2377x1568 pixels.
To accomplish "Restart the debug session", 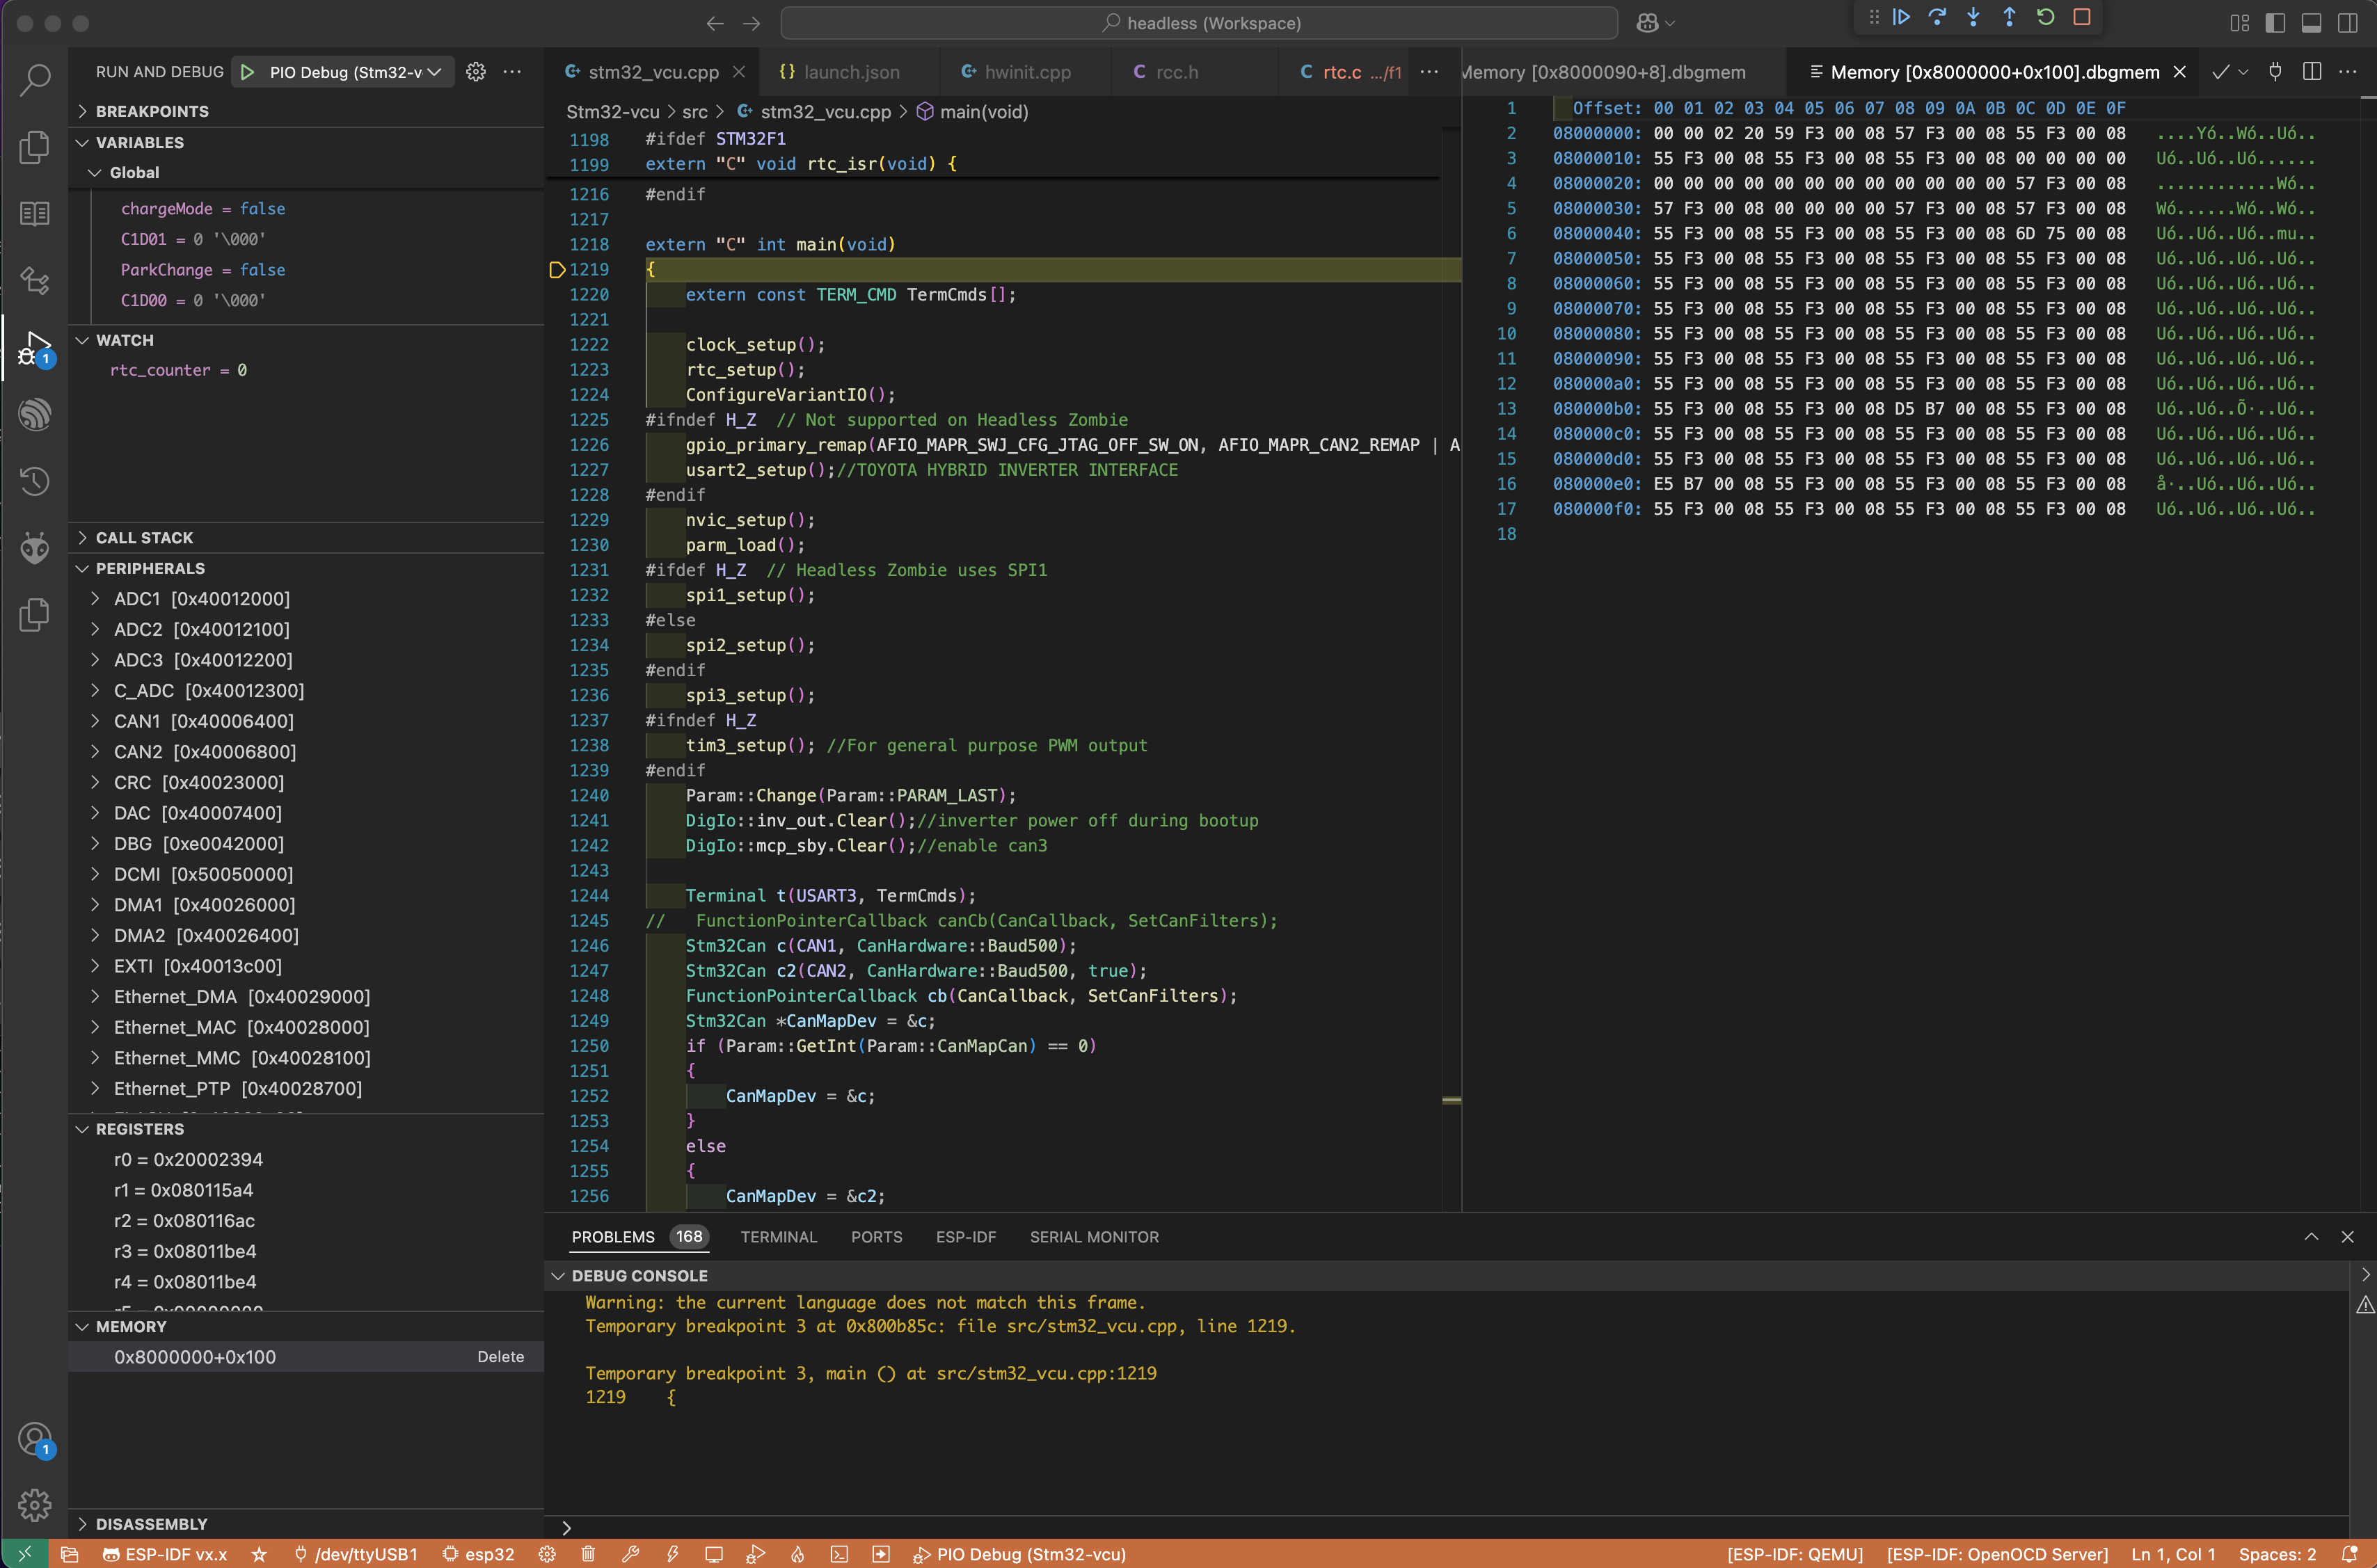I will point(2045,17).
